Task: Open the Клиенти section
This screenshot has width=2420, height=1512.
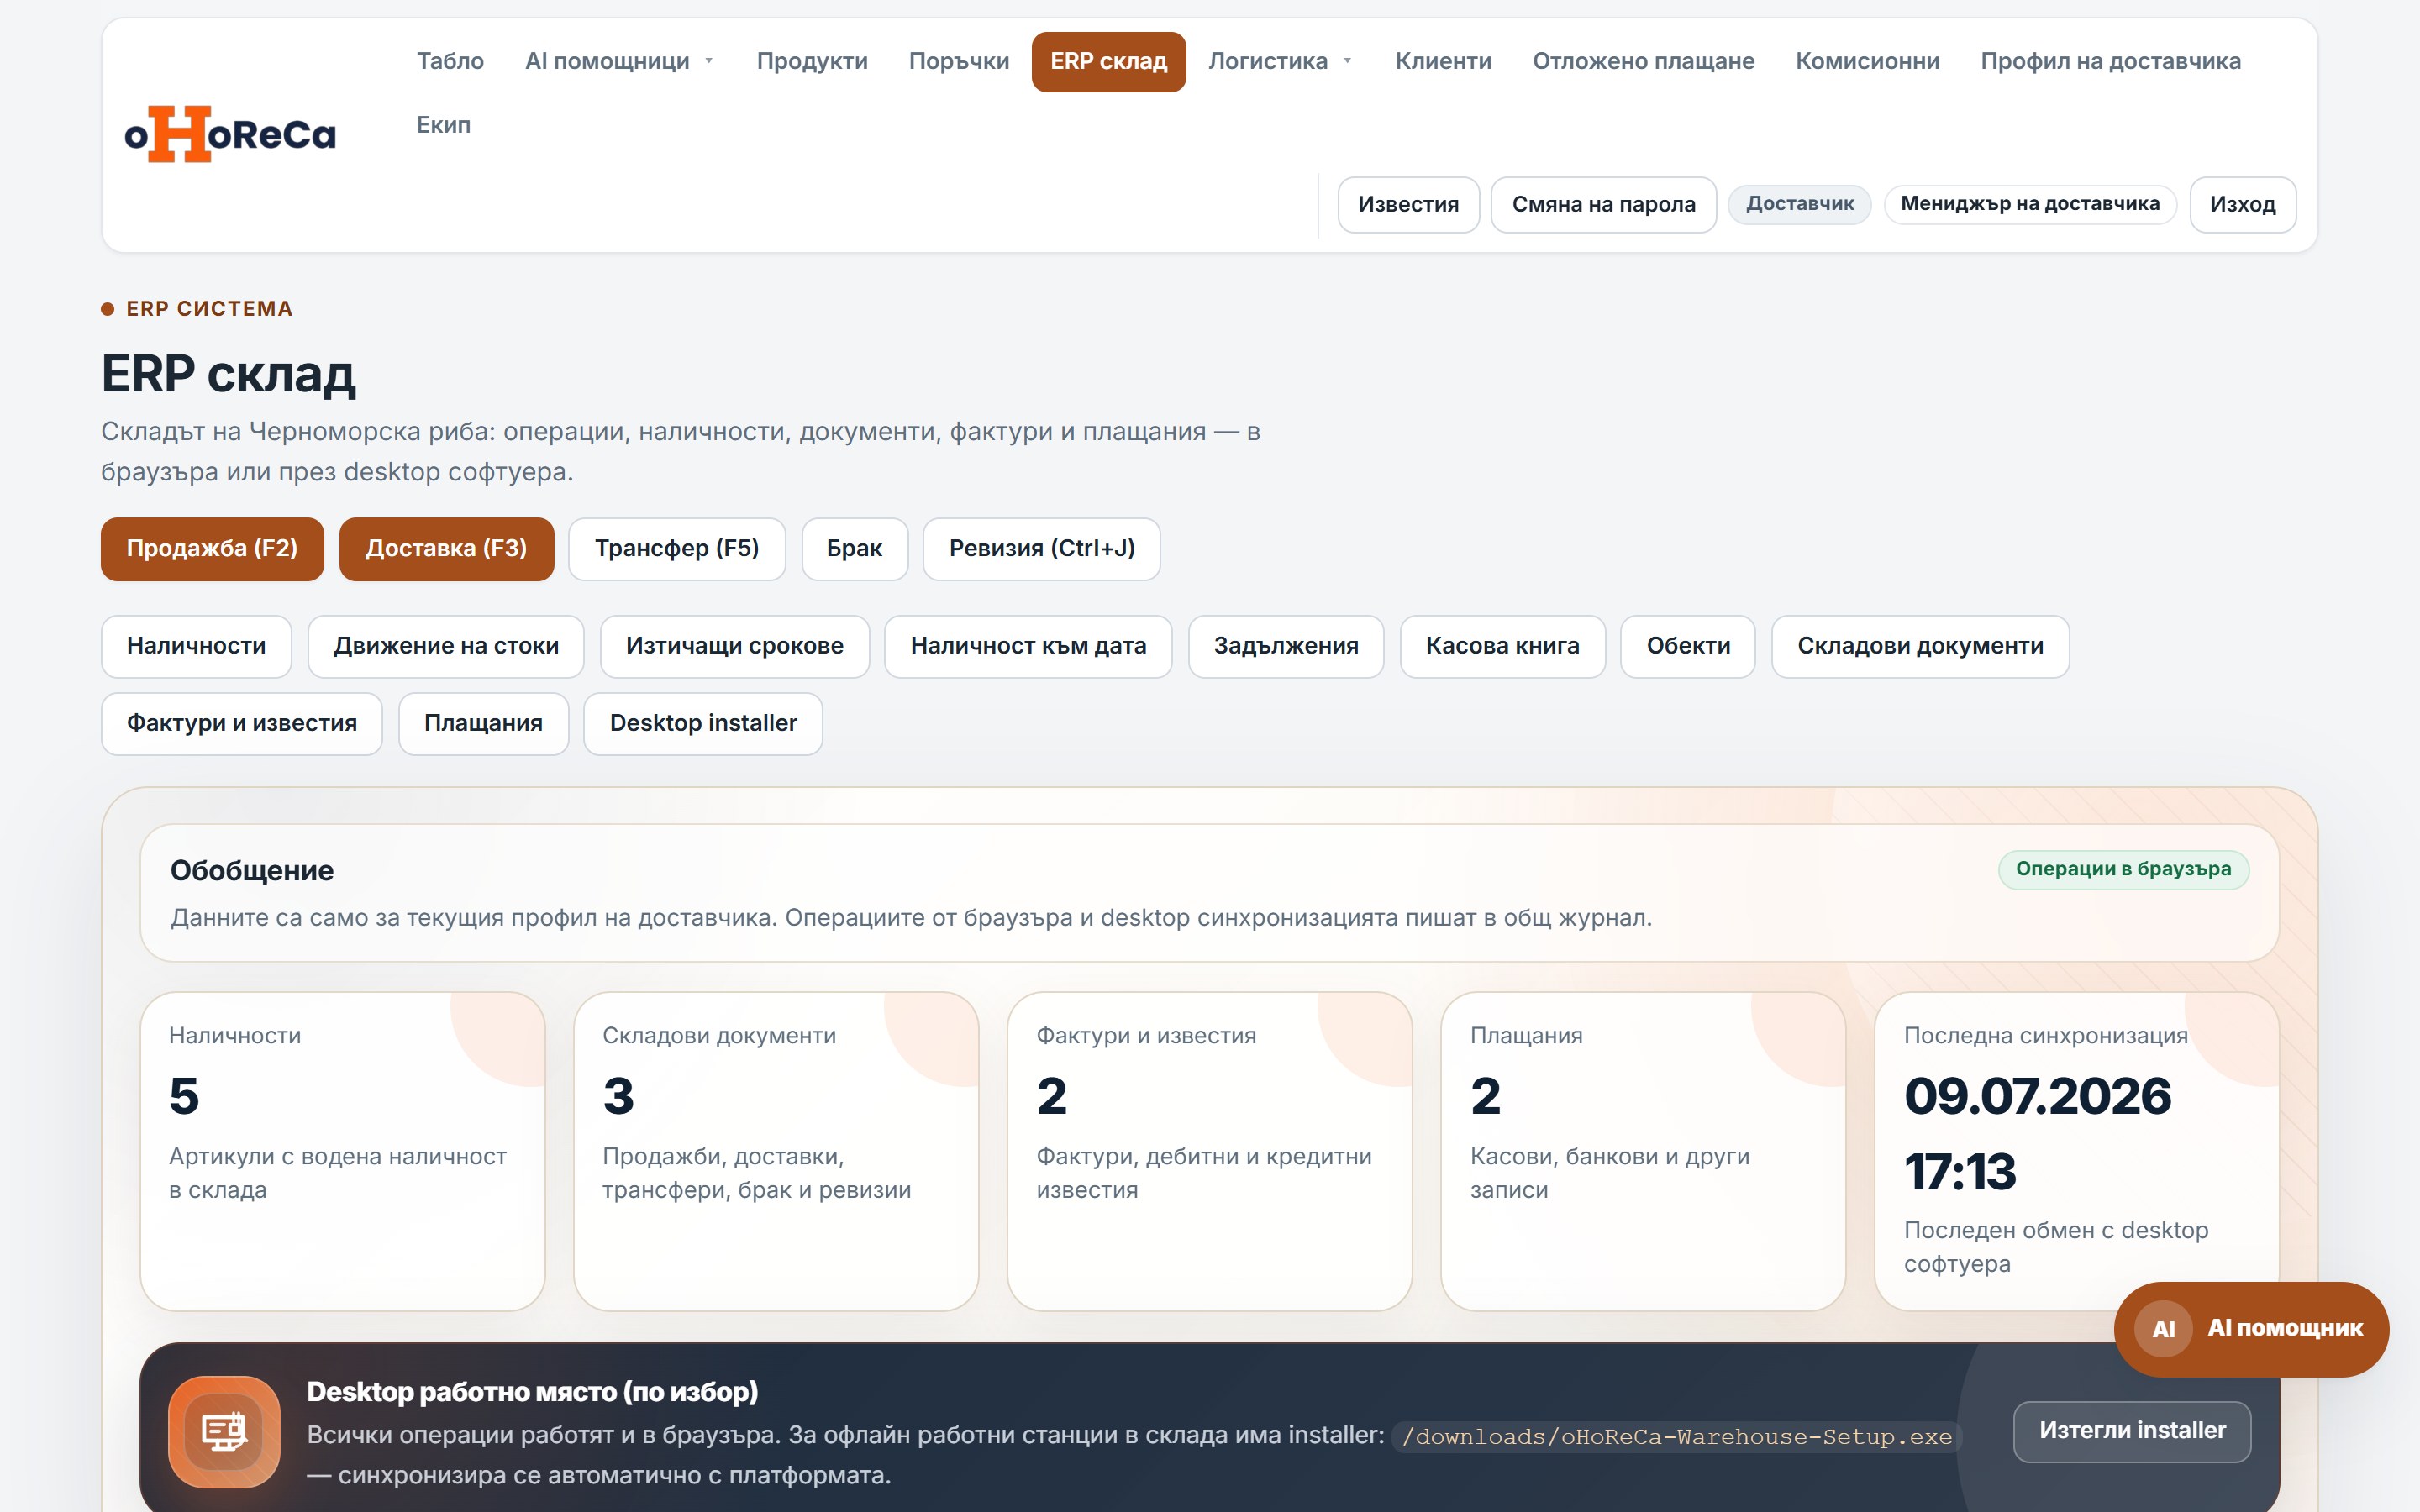Action: (1443, 61)
